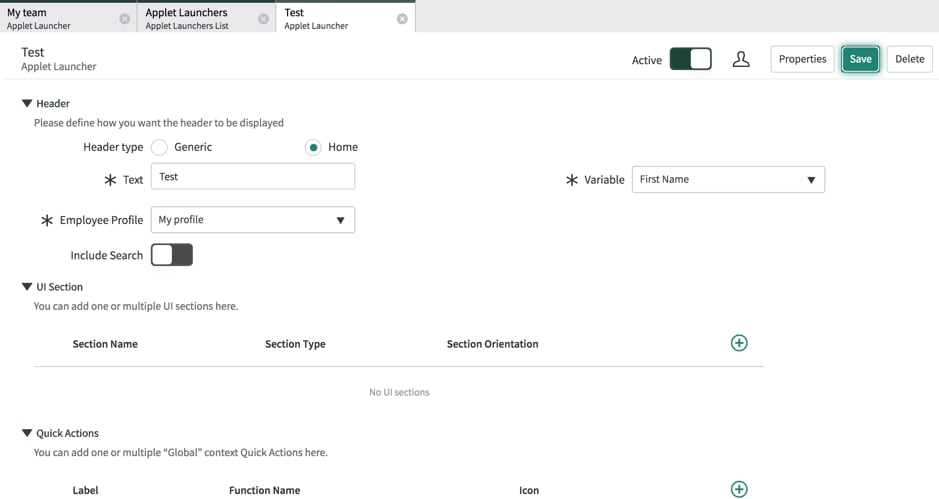Open the Properties button
The width and height of the screenshot is (939, 499).
(802, 59)
